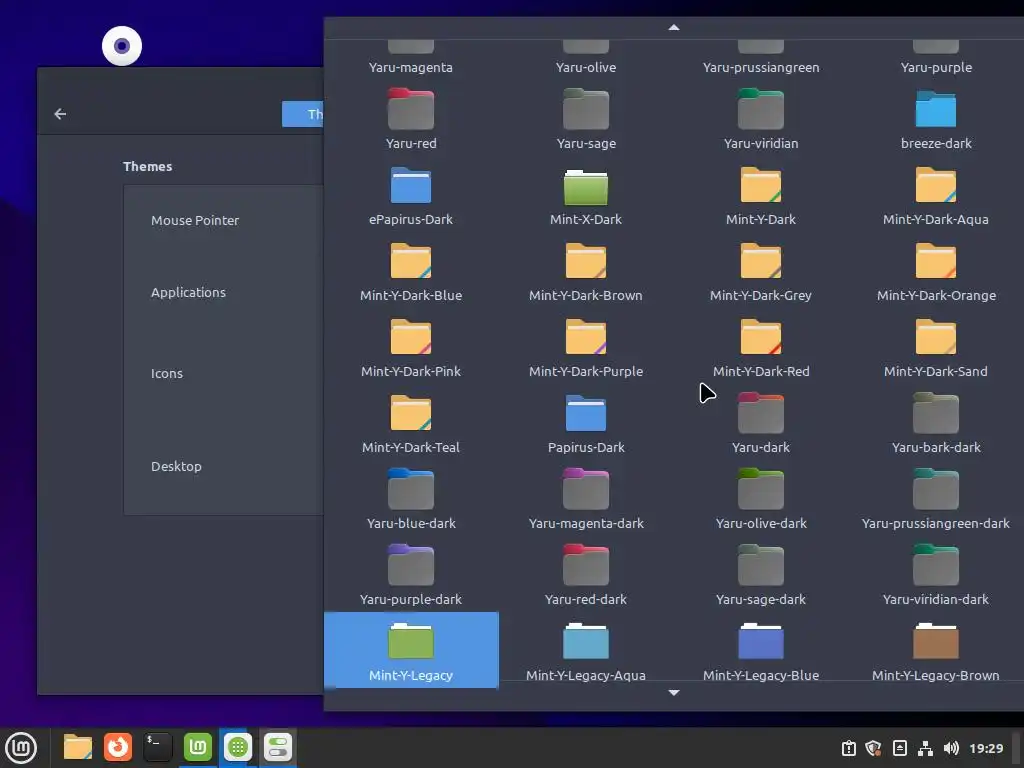This screenshot has height=768, width=1024.
Task: Launch Firefox from the panel
Action: tap(118, 747)
